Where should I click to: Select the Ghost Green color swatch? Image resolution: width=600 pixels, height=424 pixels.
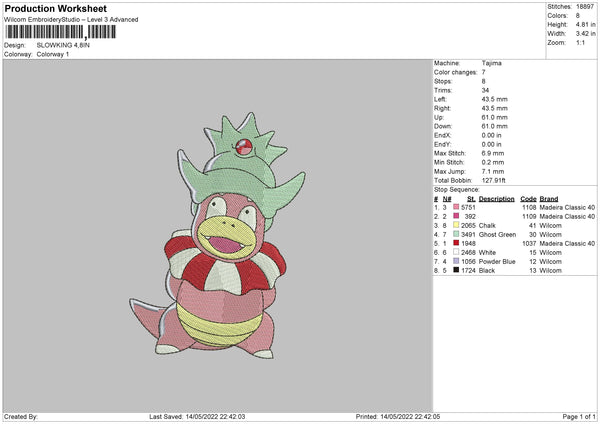tap(456, 234)
